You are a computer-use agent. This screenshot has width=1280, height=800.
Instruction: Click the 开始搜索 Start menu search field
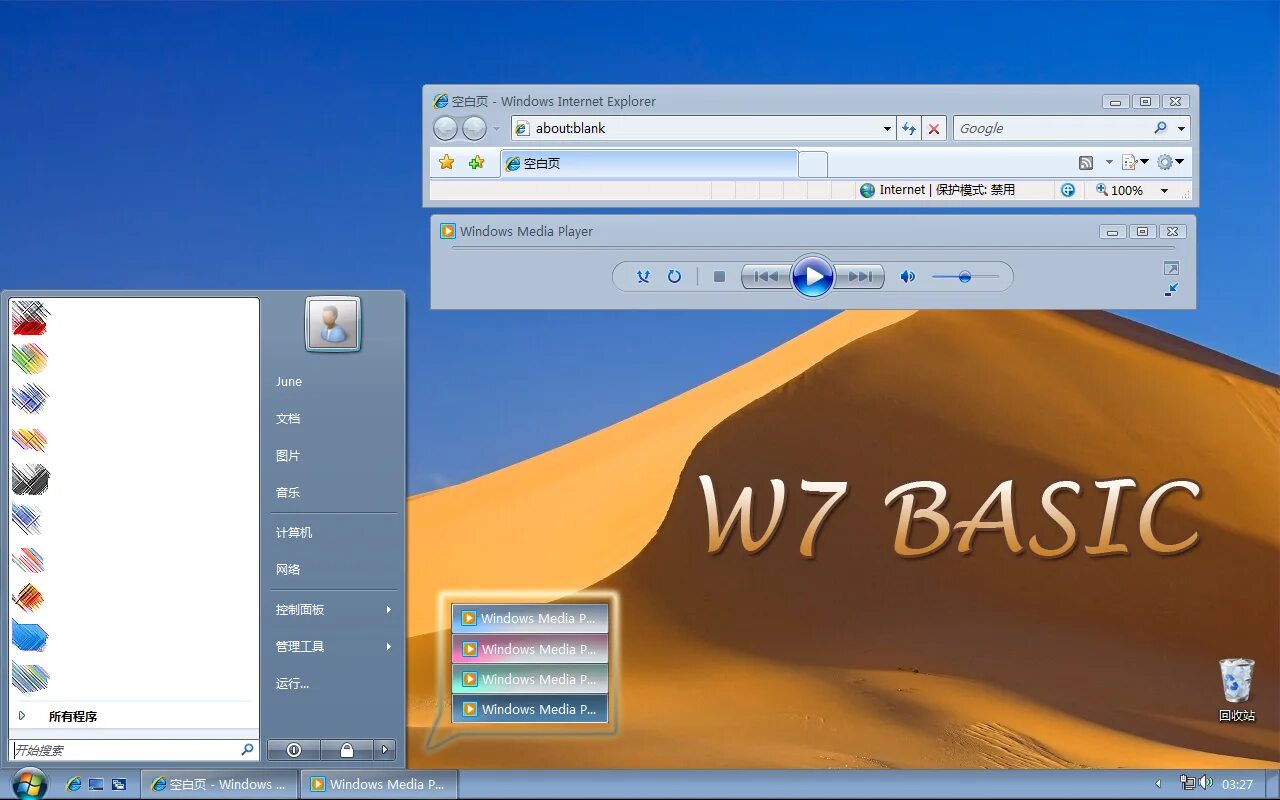[x=133, y=749]
